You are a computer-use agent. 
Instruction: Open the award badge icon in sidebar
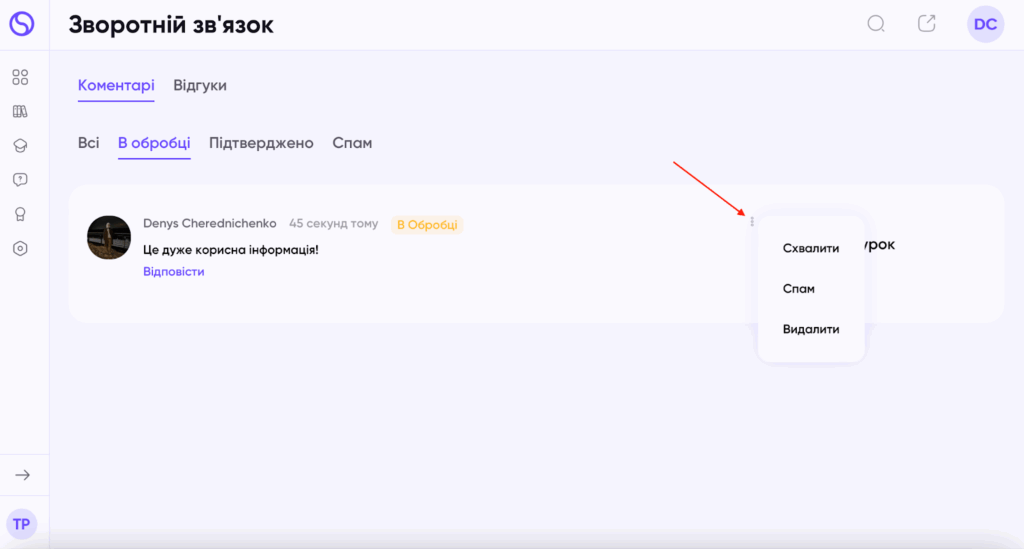pos(20,214)
